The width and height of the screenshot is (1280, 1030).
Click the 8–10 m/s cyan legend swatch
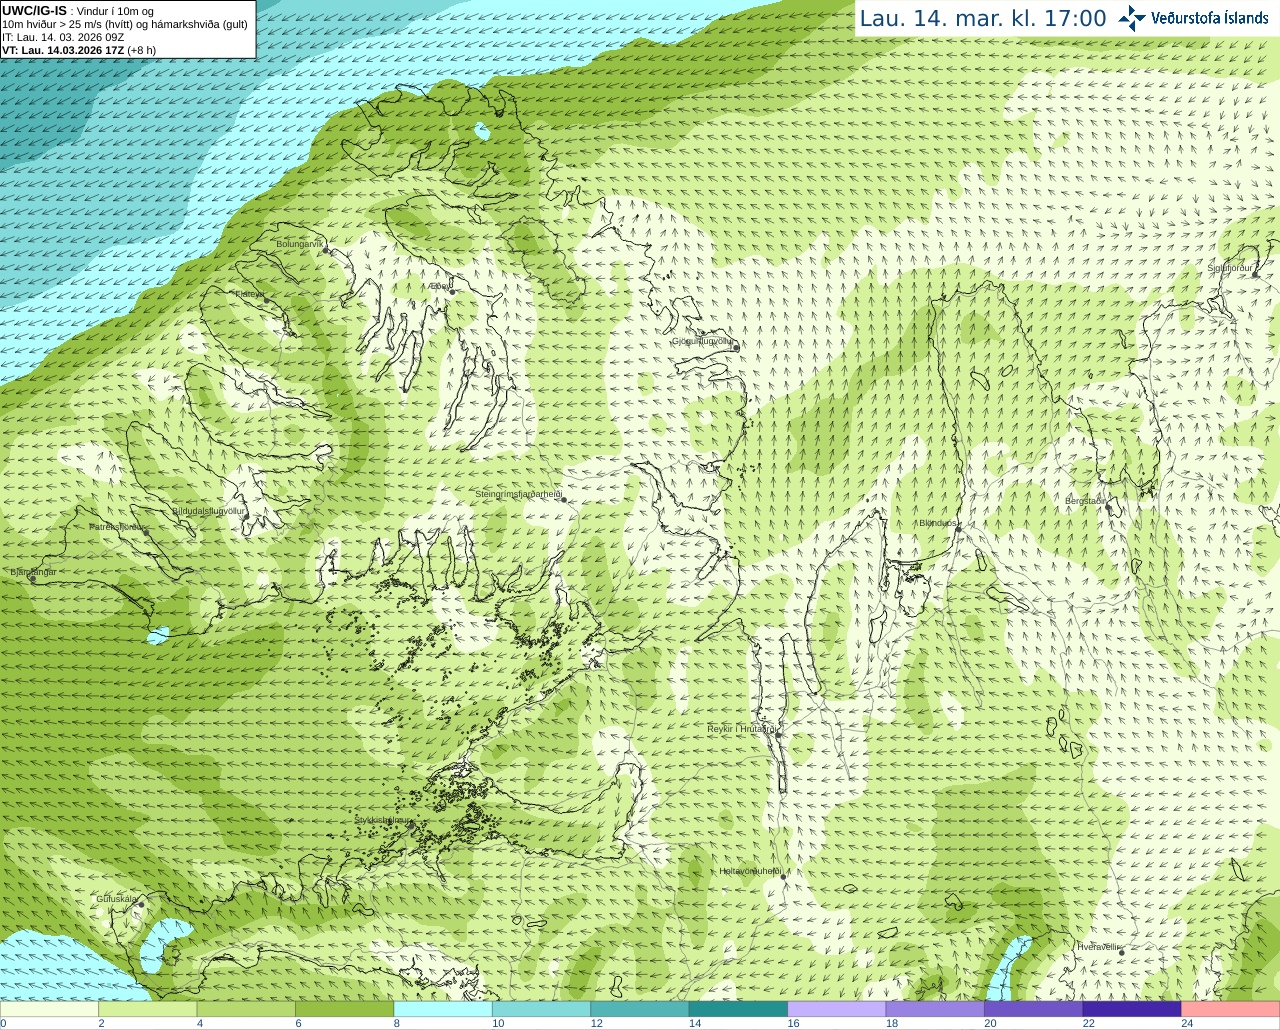point(443,1009)
